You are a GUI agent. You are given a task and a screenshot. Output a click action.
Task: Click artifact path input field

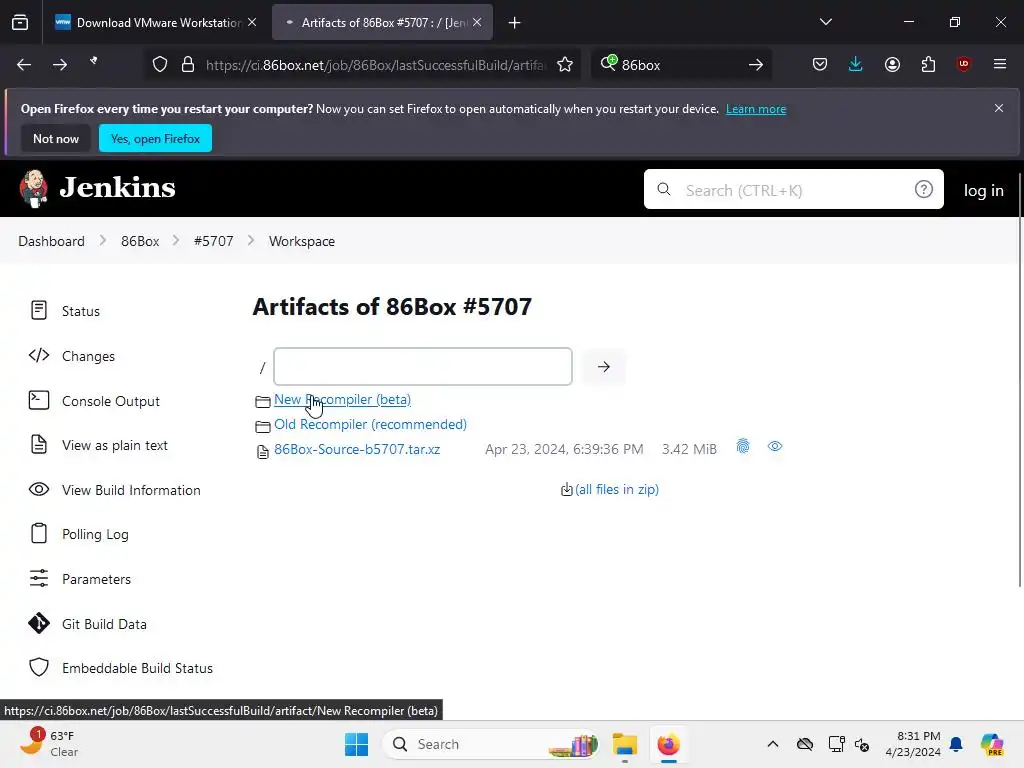[x=423, y=366]
